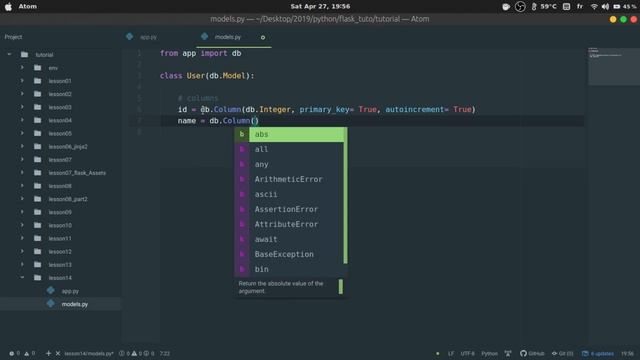Click the linter warning triangle in the status bar

click(27, 353)
